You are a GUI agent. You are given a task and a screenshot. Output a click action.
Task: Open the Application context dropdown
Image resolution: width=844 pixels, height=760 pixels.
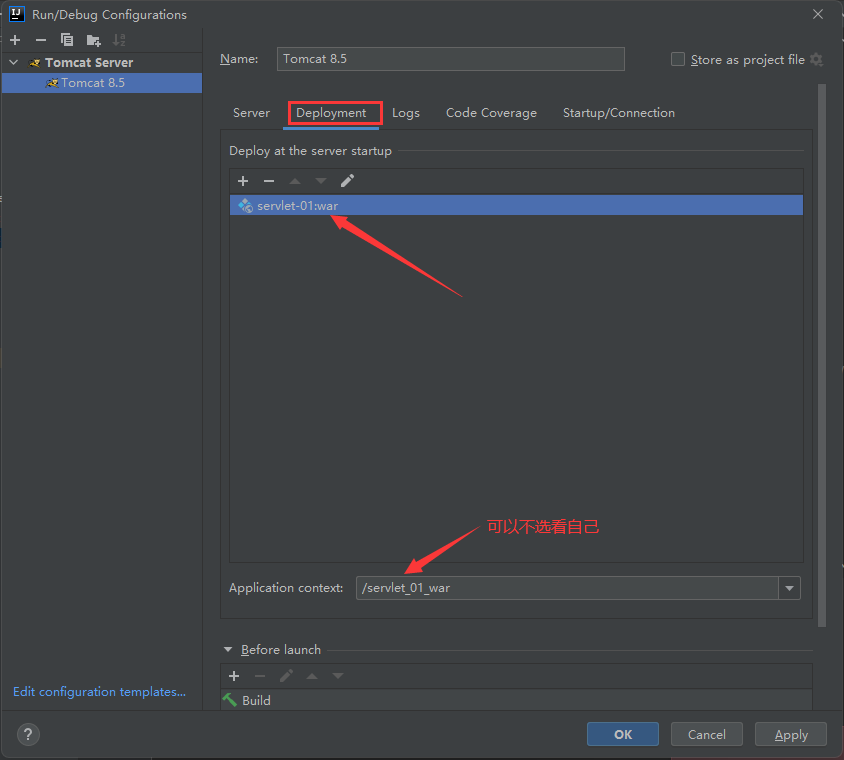790,588
